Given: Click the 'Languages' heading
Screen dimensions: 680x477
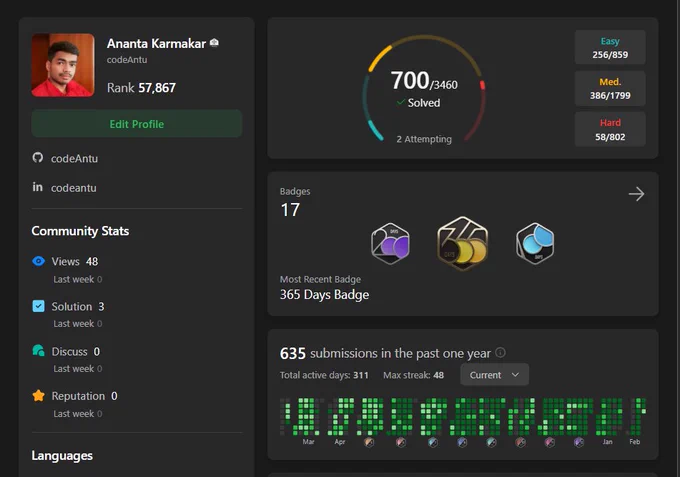Looking at the screenshot, I should click(62, 456).
